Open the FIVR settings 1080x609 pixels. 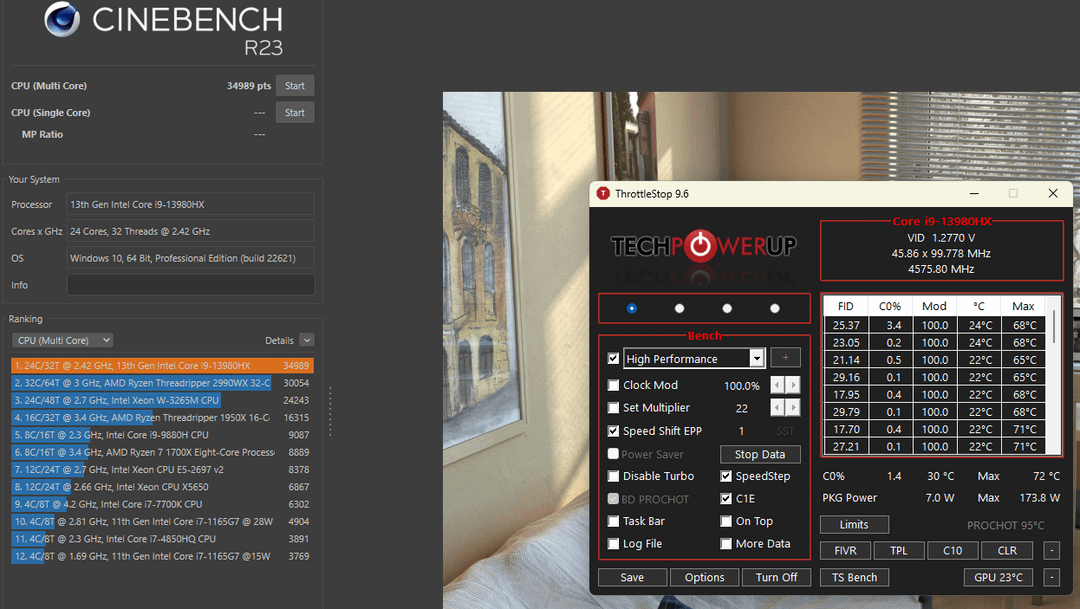[845, 551]
